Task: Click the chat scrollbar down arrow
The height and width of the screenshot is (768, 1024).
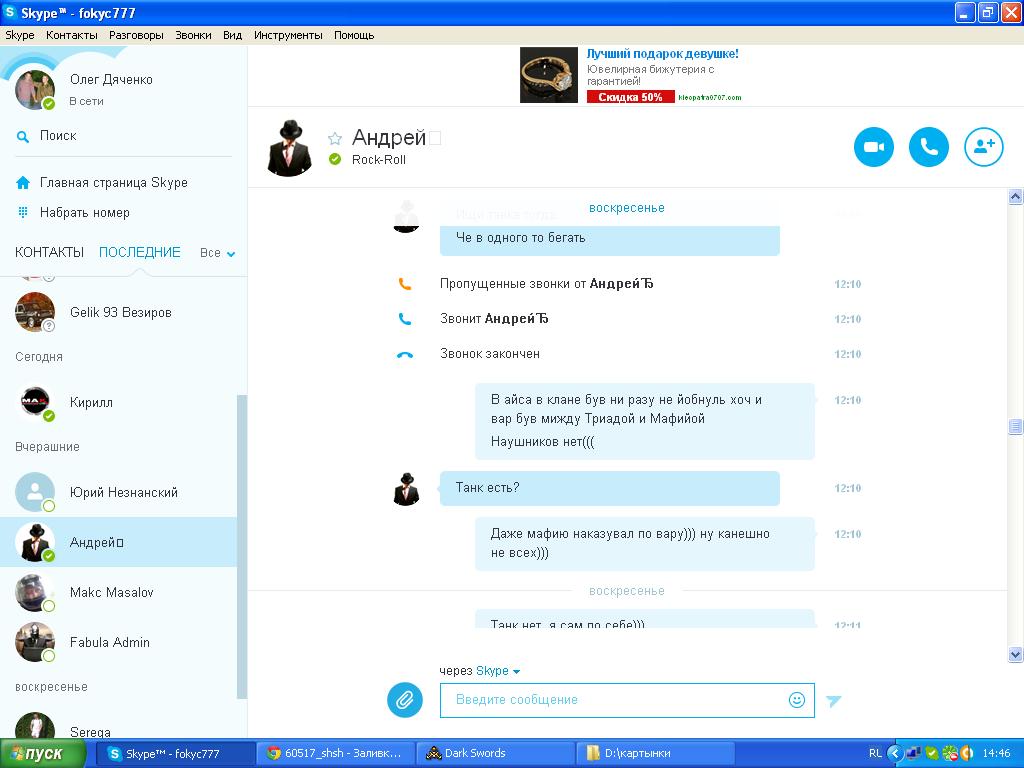Action: click(1016, 654)
